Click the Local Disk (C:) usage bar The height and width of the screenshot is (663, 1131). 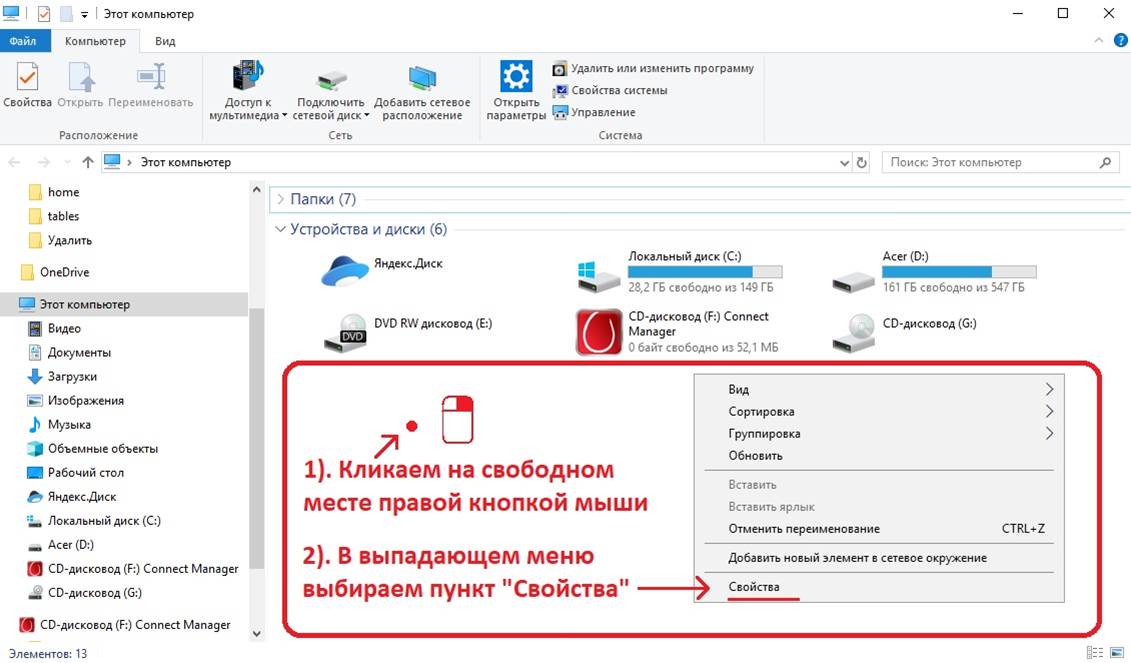pyautogui.click(x=705, y=272)
